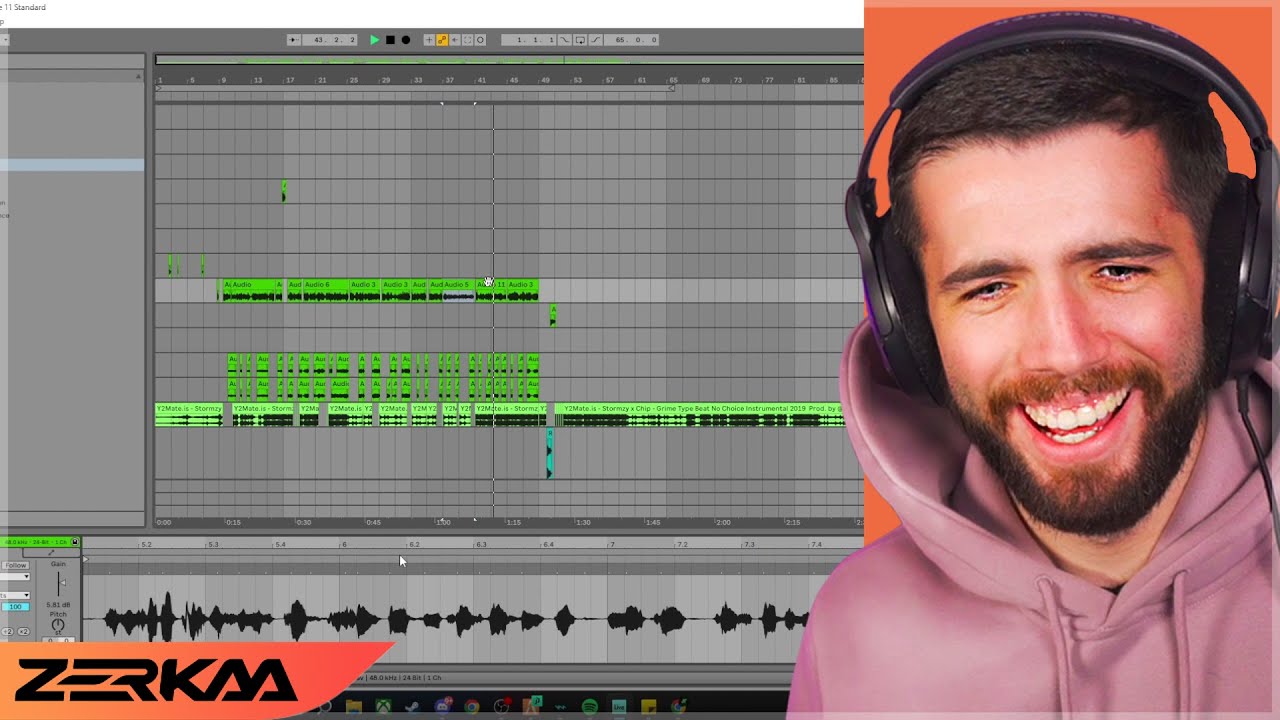Select the highlighted blue row in the browser

(x=72, y=165)
